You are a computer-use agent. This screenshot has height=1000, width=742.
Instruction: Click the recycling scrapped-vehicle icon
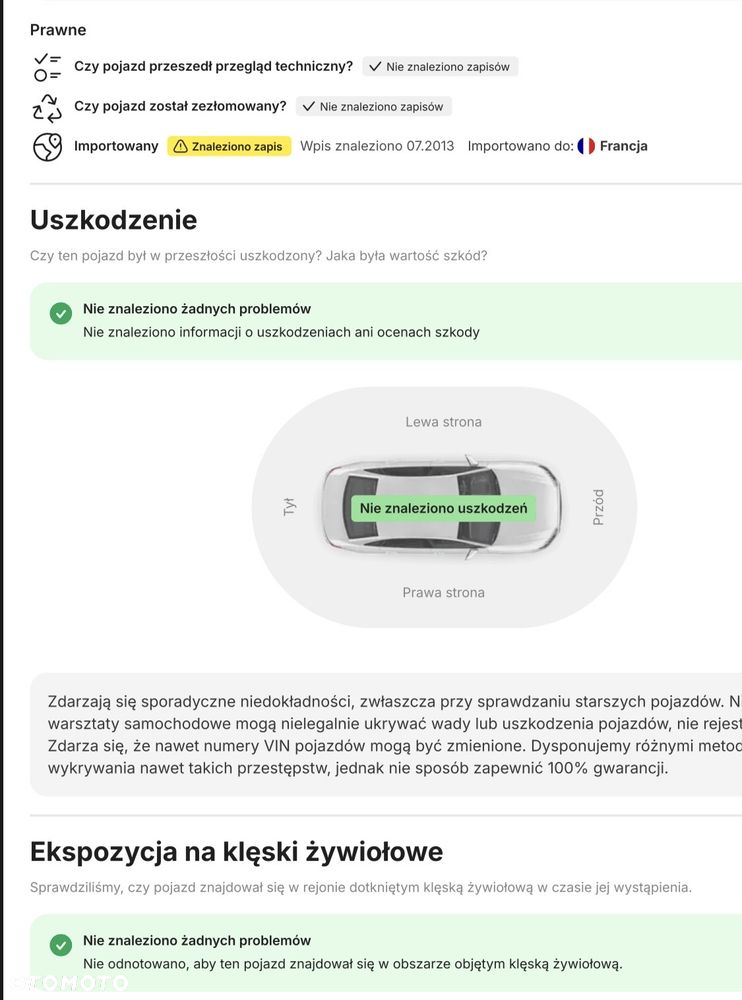pos(47,107)
